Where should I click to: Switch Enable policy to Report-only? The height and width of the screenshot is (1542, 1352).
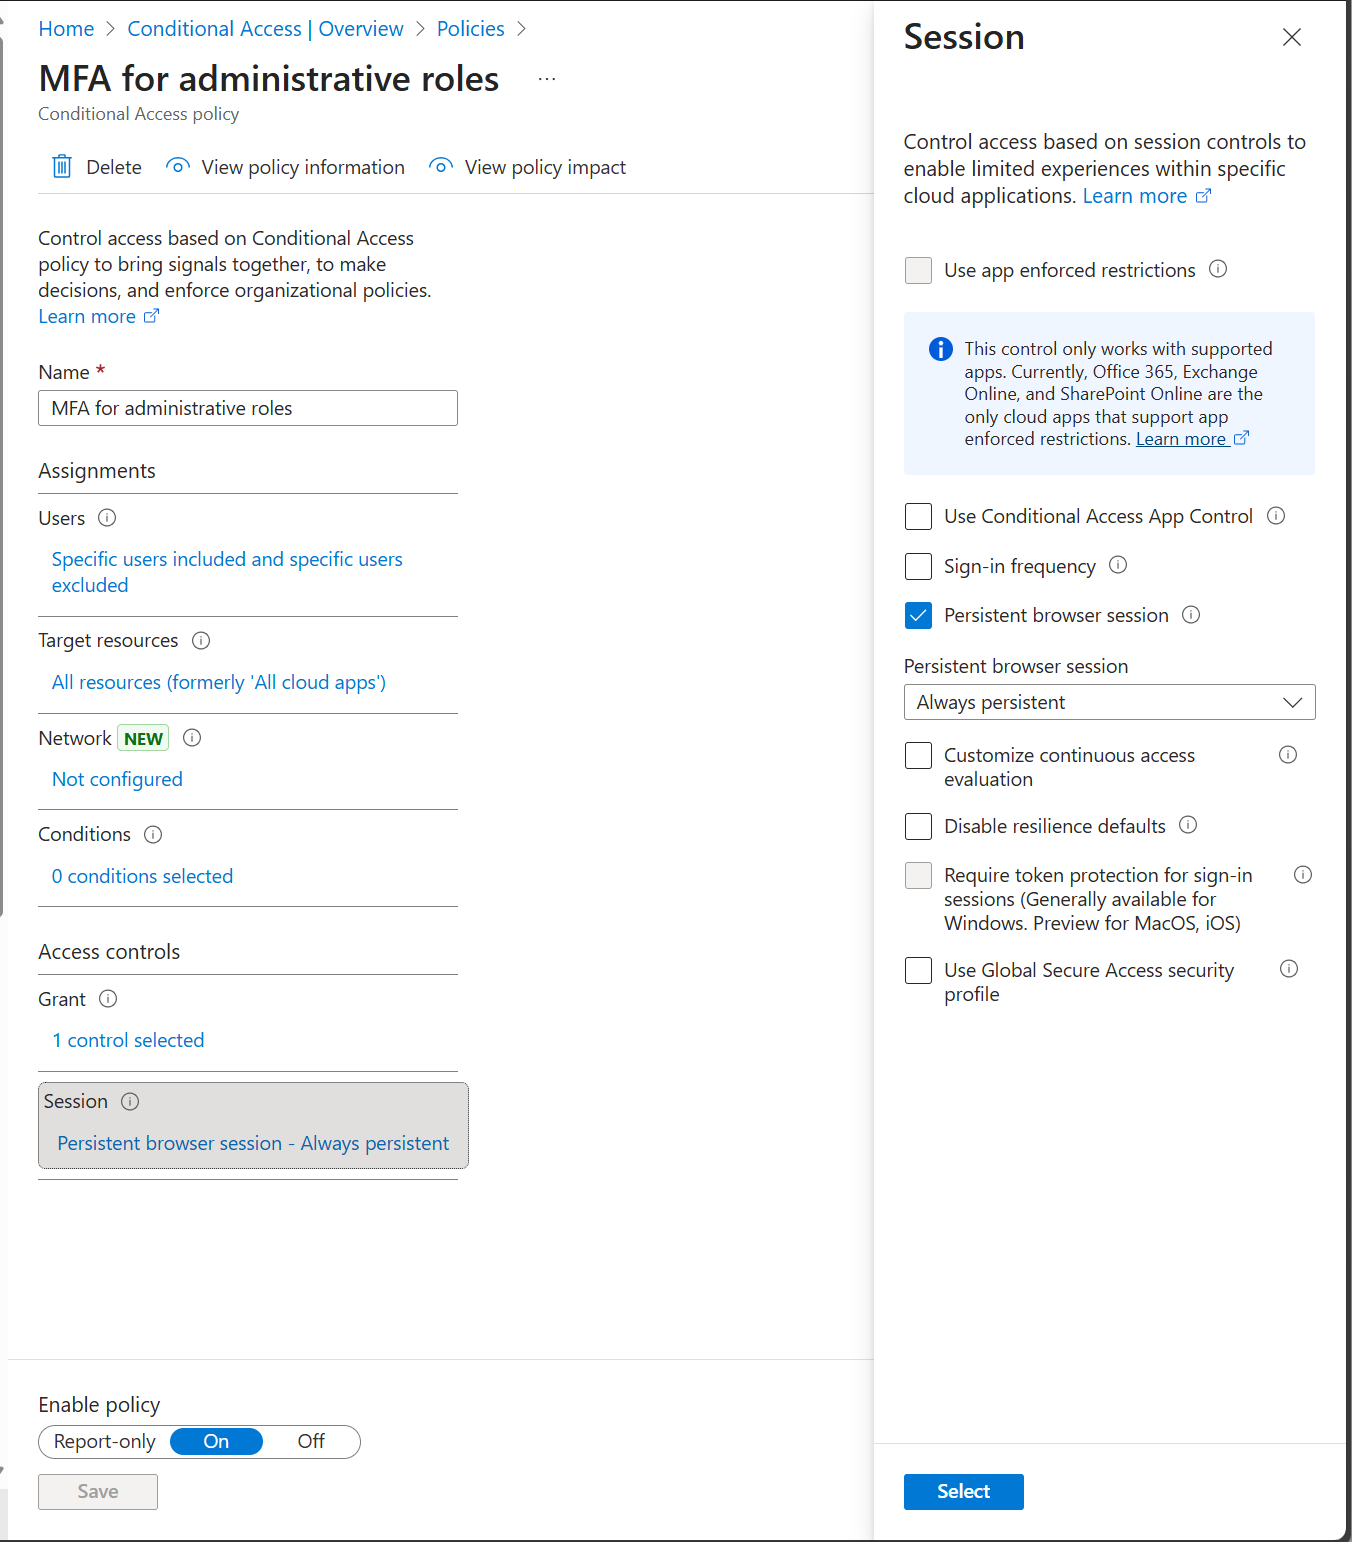coord(105,1442)
